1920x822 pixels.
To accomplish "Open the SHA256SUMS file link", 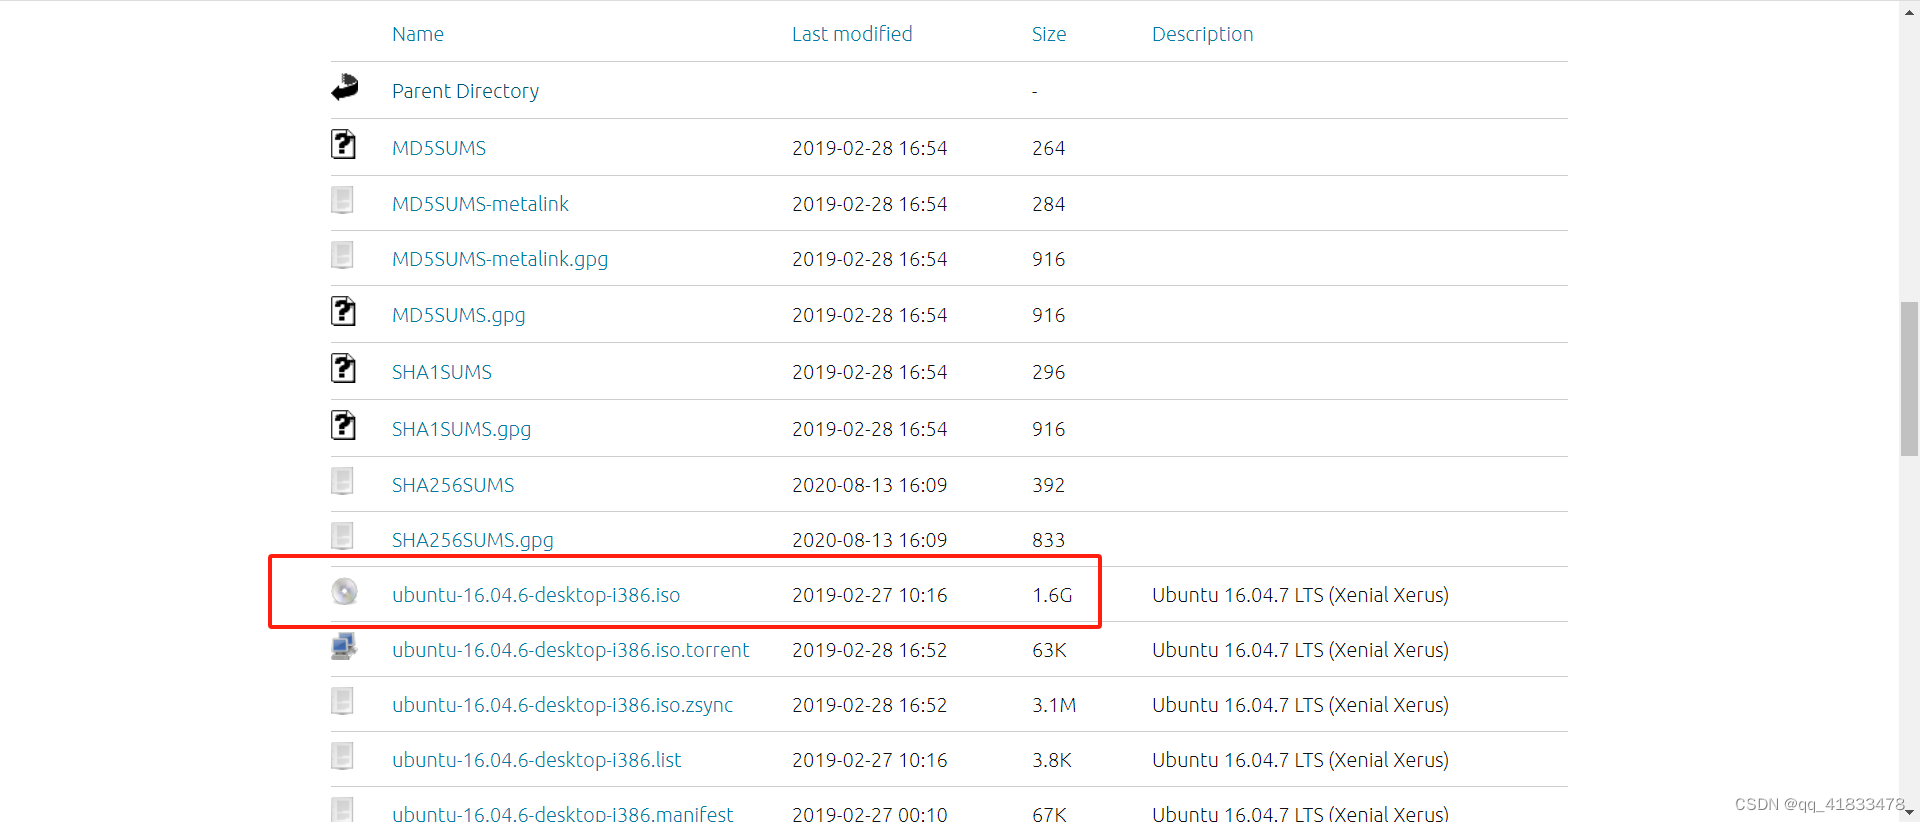I will point(453,485).
